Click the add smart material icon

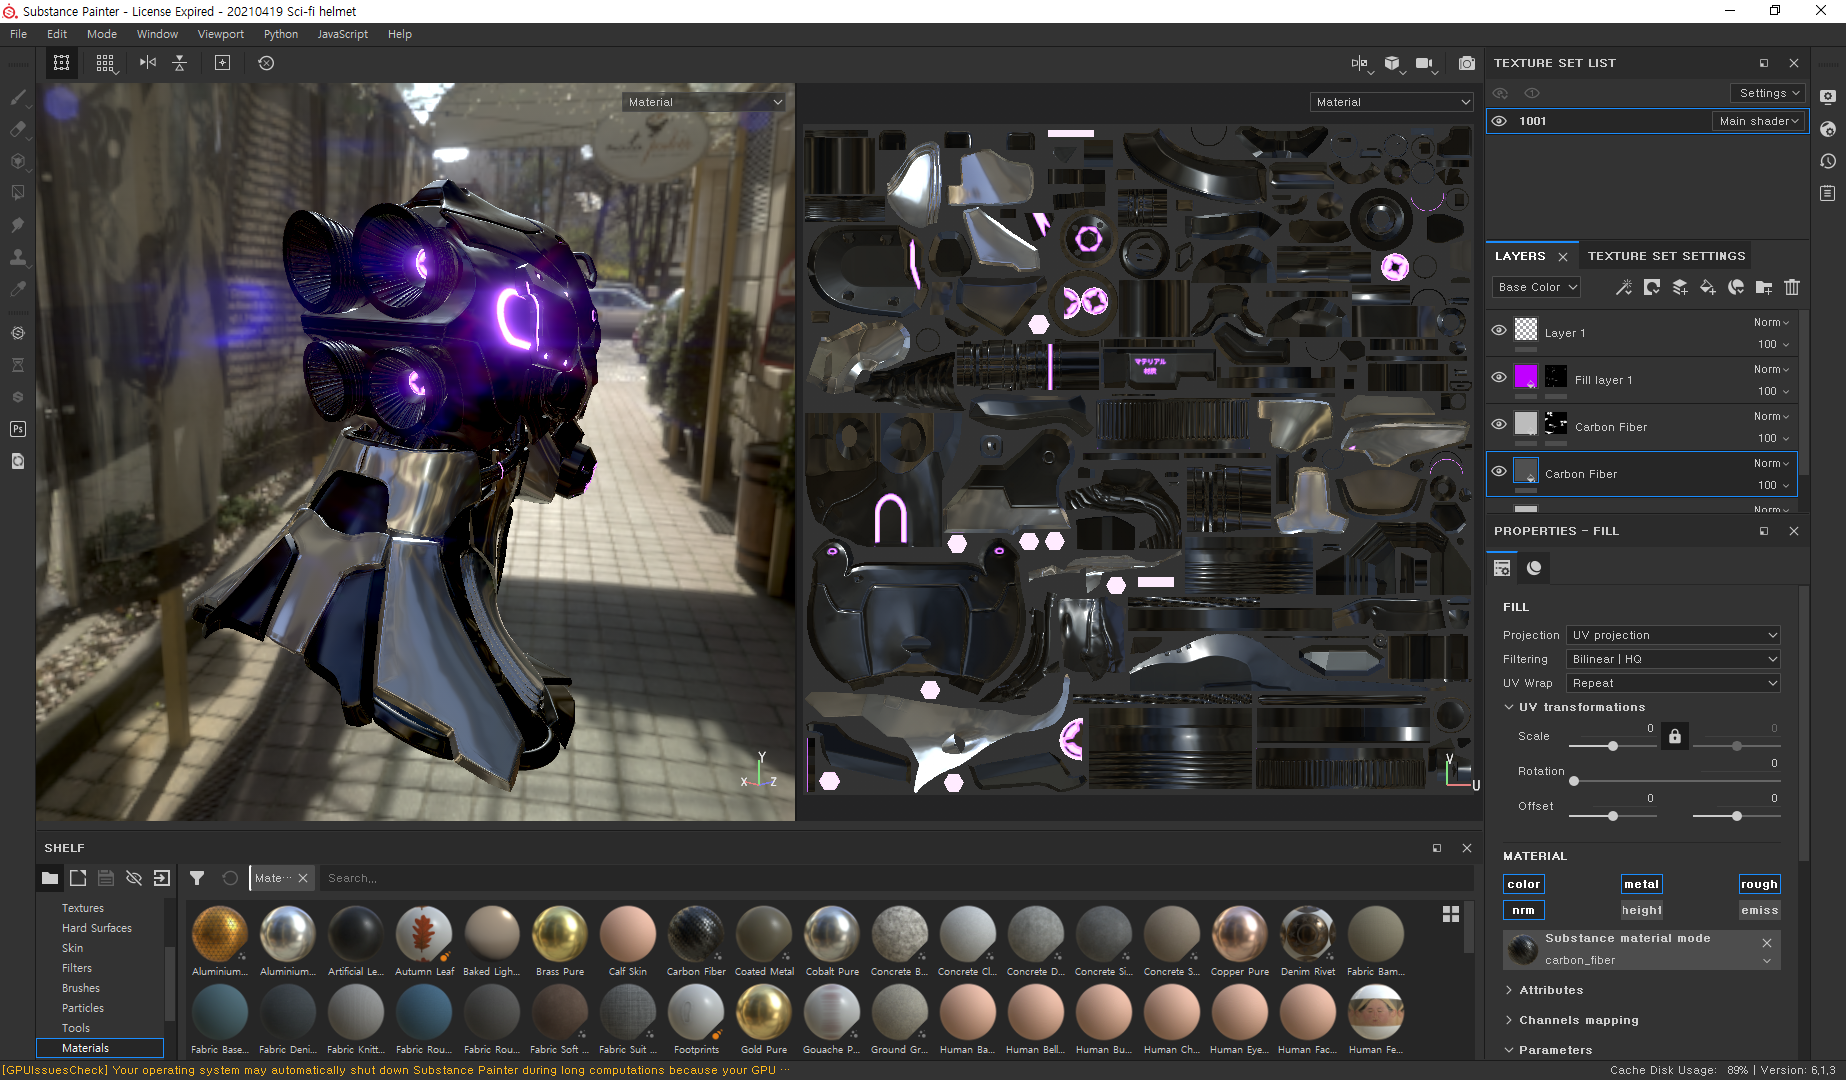pyautogui.click(x=1736, y=287)
